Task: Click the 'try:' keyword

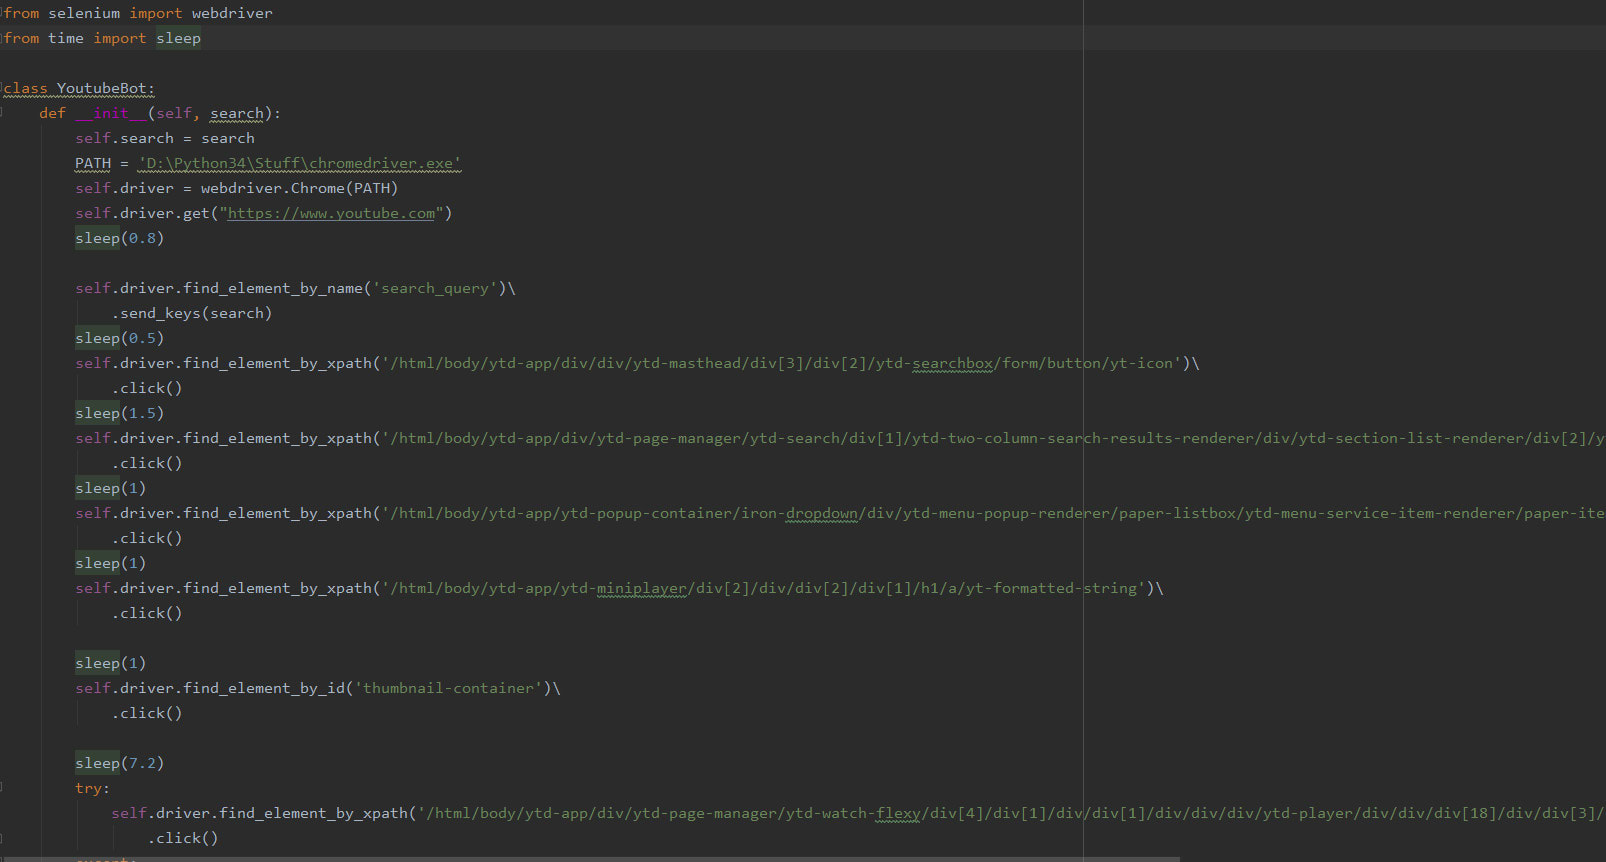Action: pos(93,788)
